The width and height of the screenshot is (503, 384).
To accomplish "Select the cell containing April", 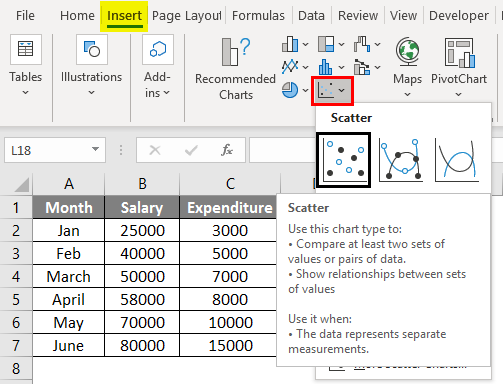I will pyautogui.click(x=69, y=299).
